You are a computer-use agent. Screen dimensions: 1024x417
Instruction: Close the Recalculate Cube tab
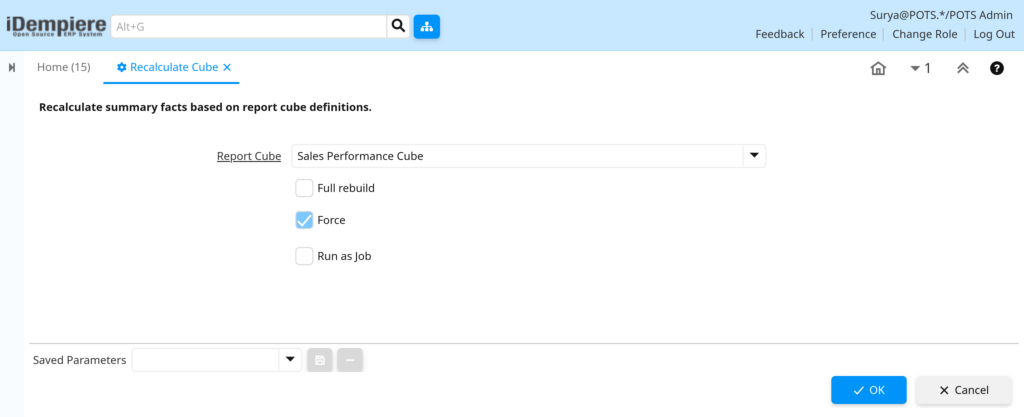tap(227, 67)
